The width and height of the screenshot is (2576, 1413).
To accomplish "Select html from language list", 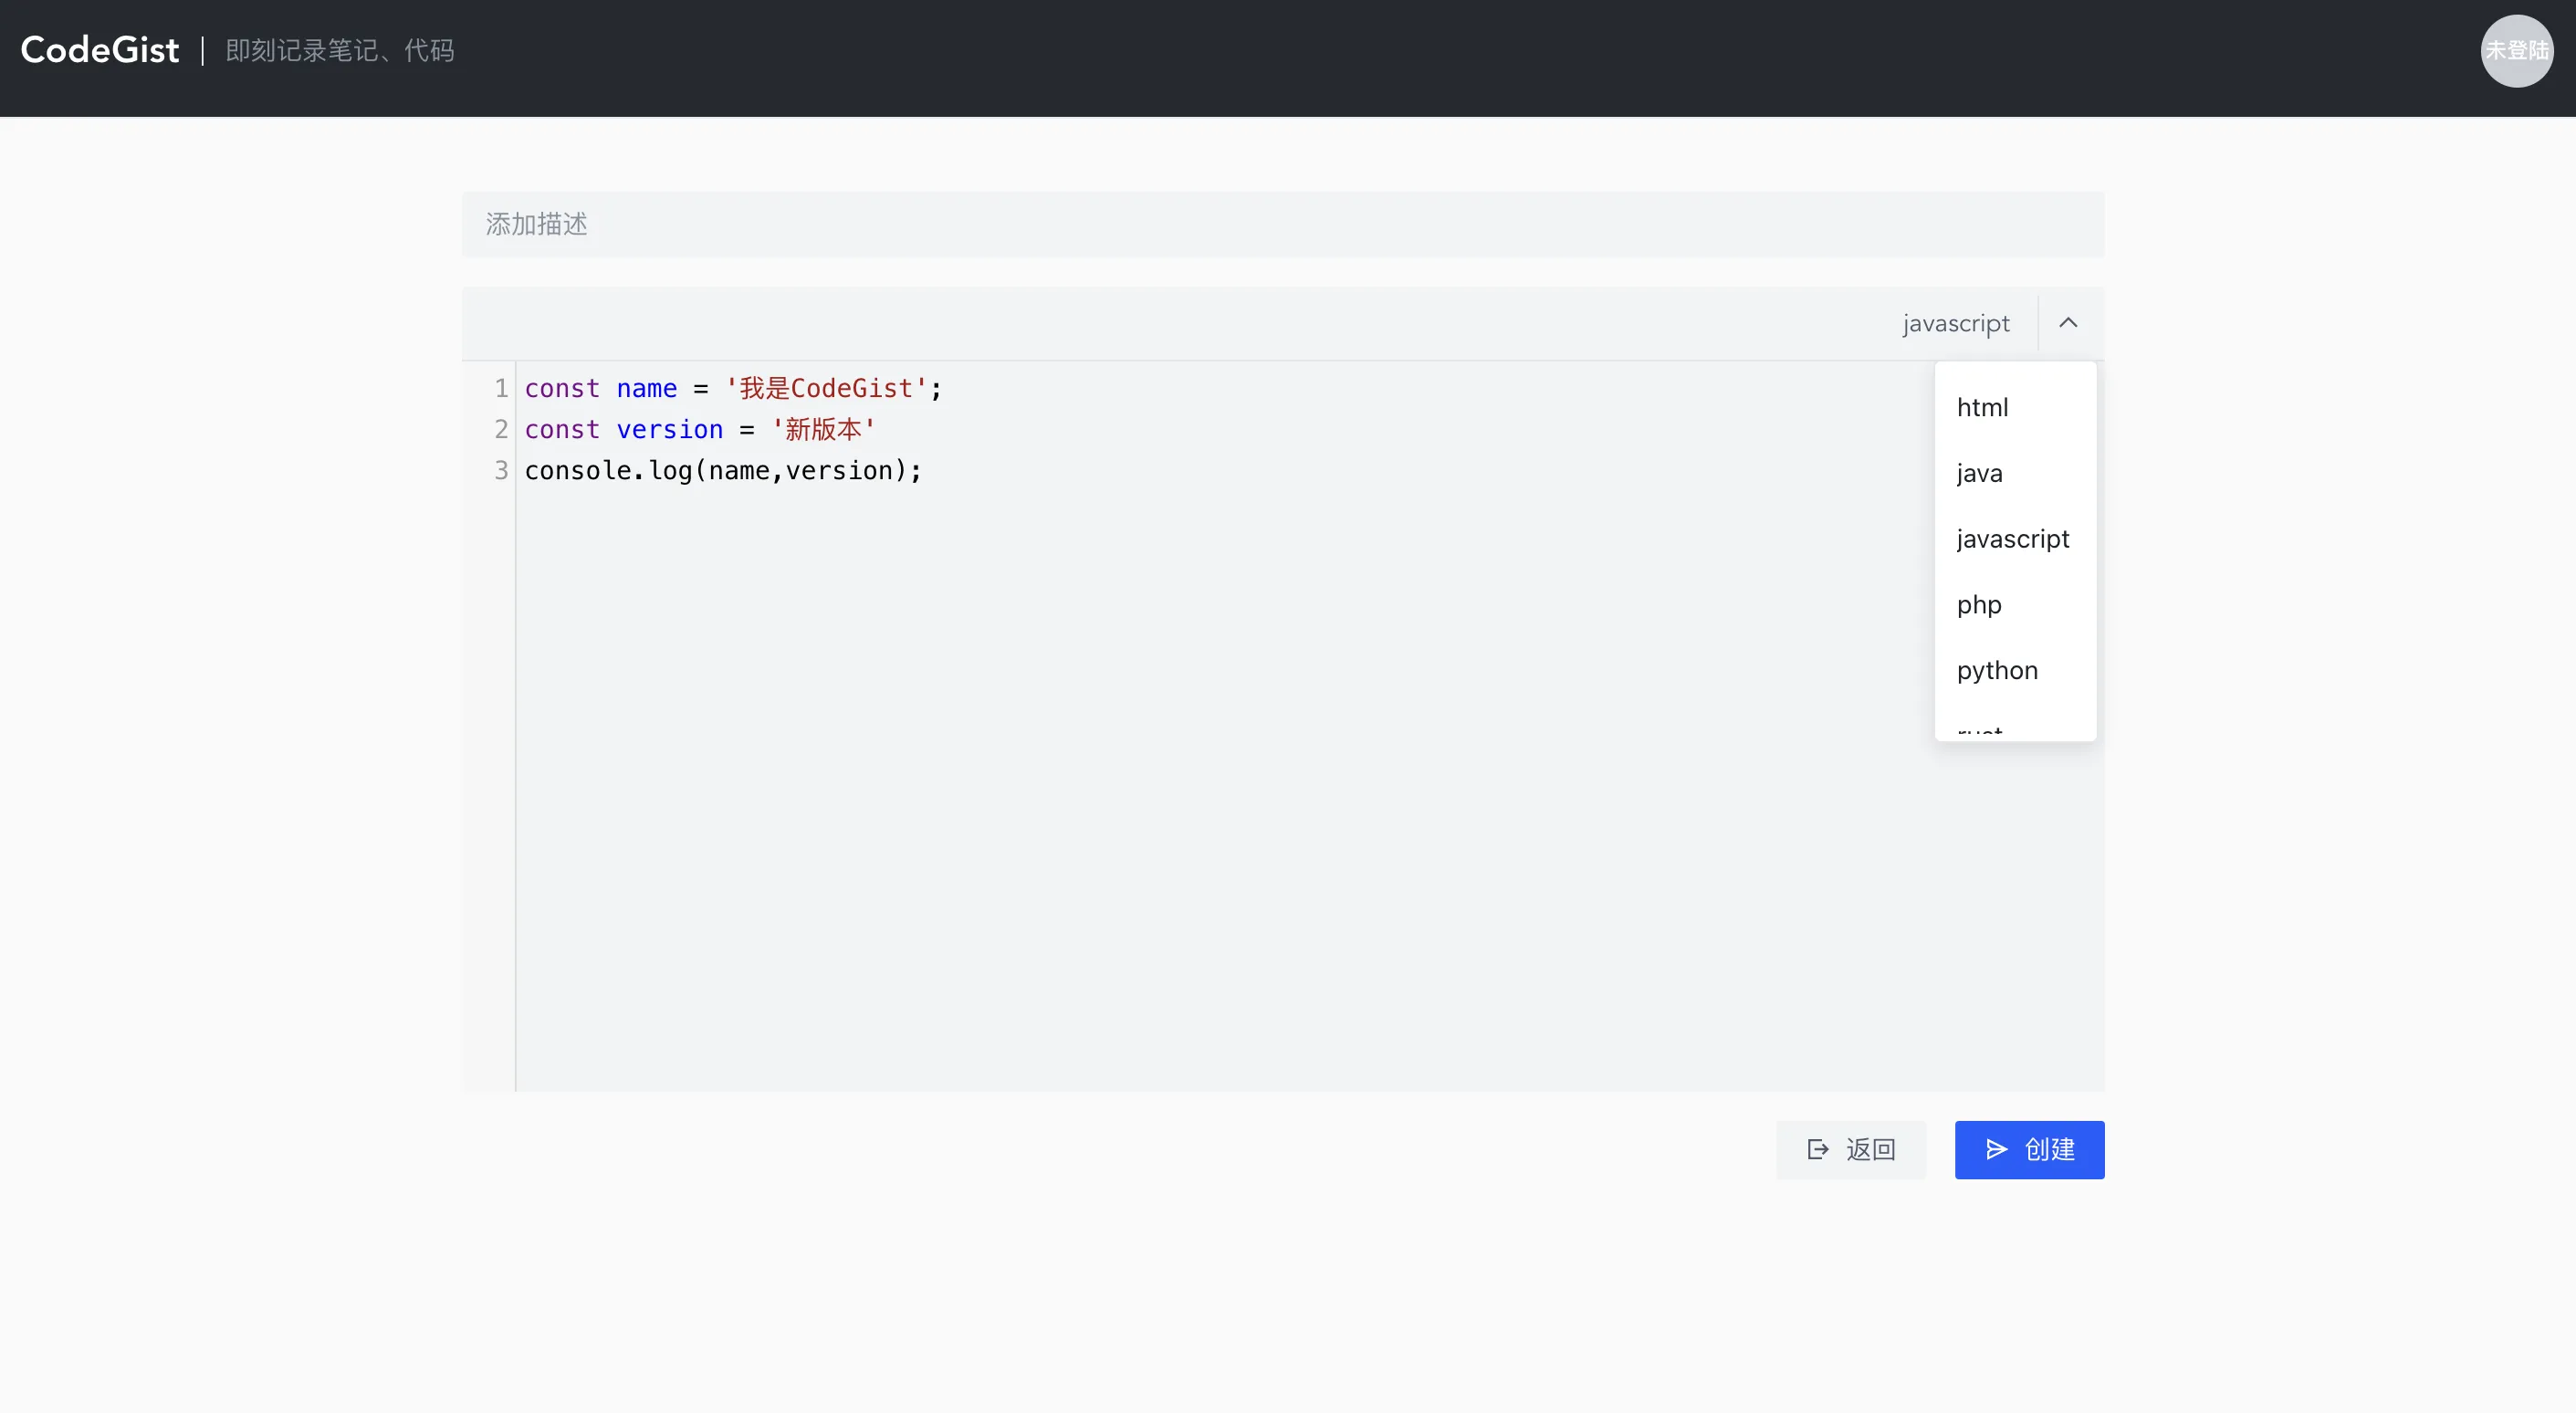I will tap(2015, 407).
